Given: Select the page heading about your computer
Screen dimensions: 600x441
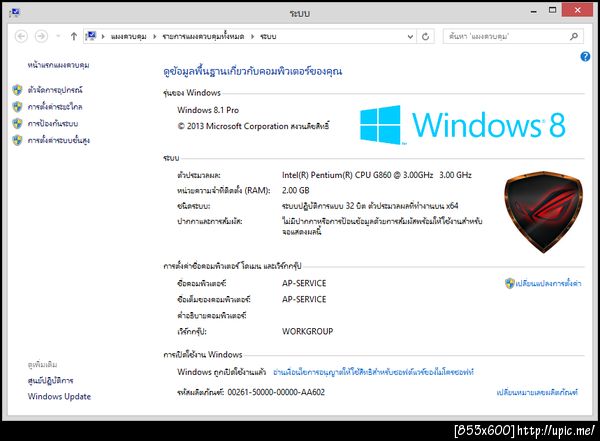Looking at the screenshot, I should coord(253,72).
